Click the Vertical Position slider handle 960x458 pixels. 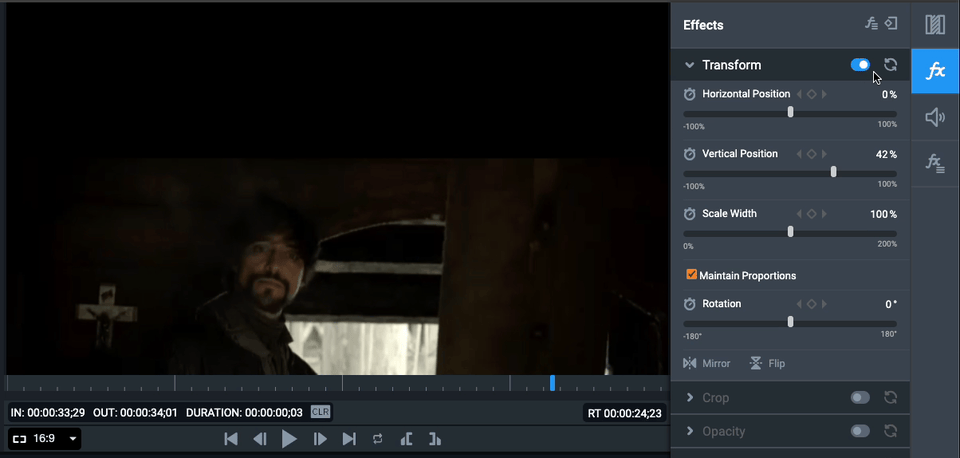click(x=833, y=172)
